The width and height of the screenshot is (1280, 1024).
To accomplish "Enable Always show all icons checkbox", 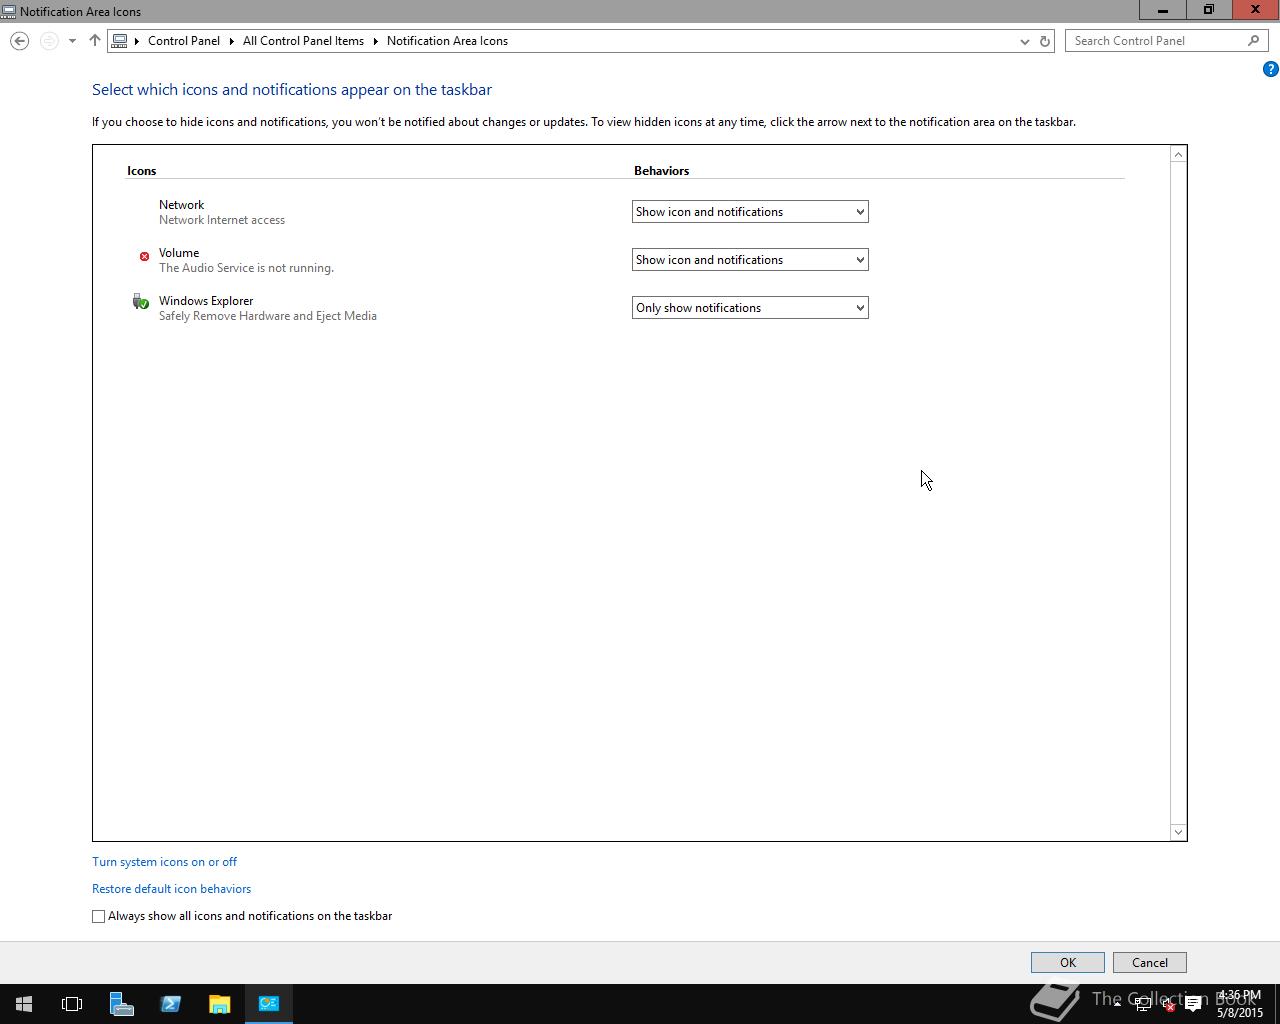I will pyautogui.click(x=98, y=916).
